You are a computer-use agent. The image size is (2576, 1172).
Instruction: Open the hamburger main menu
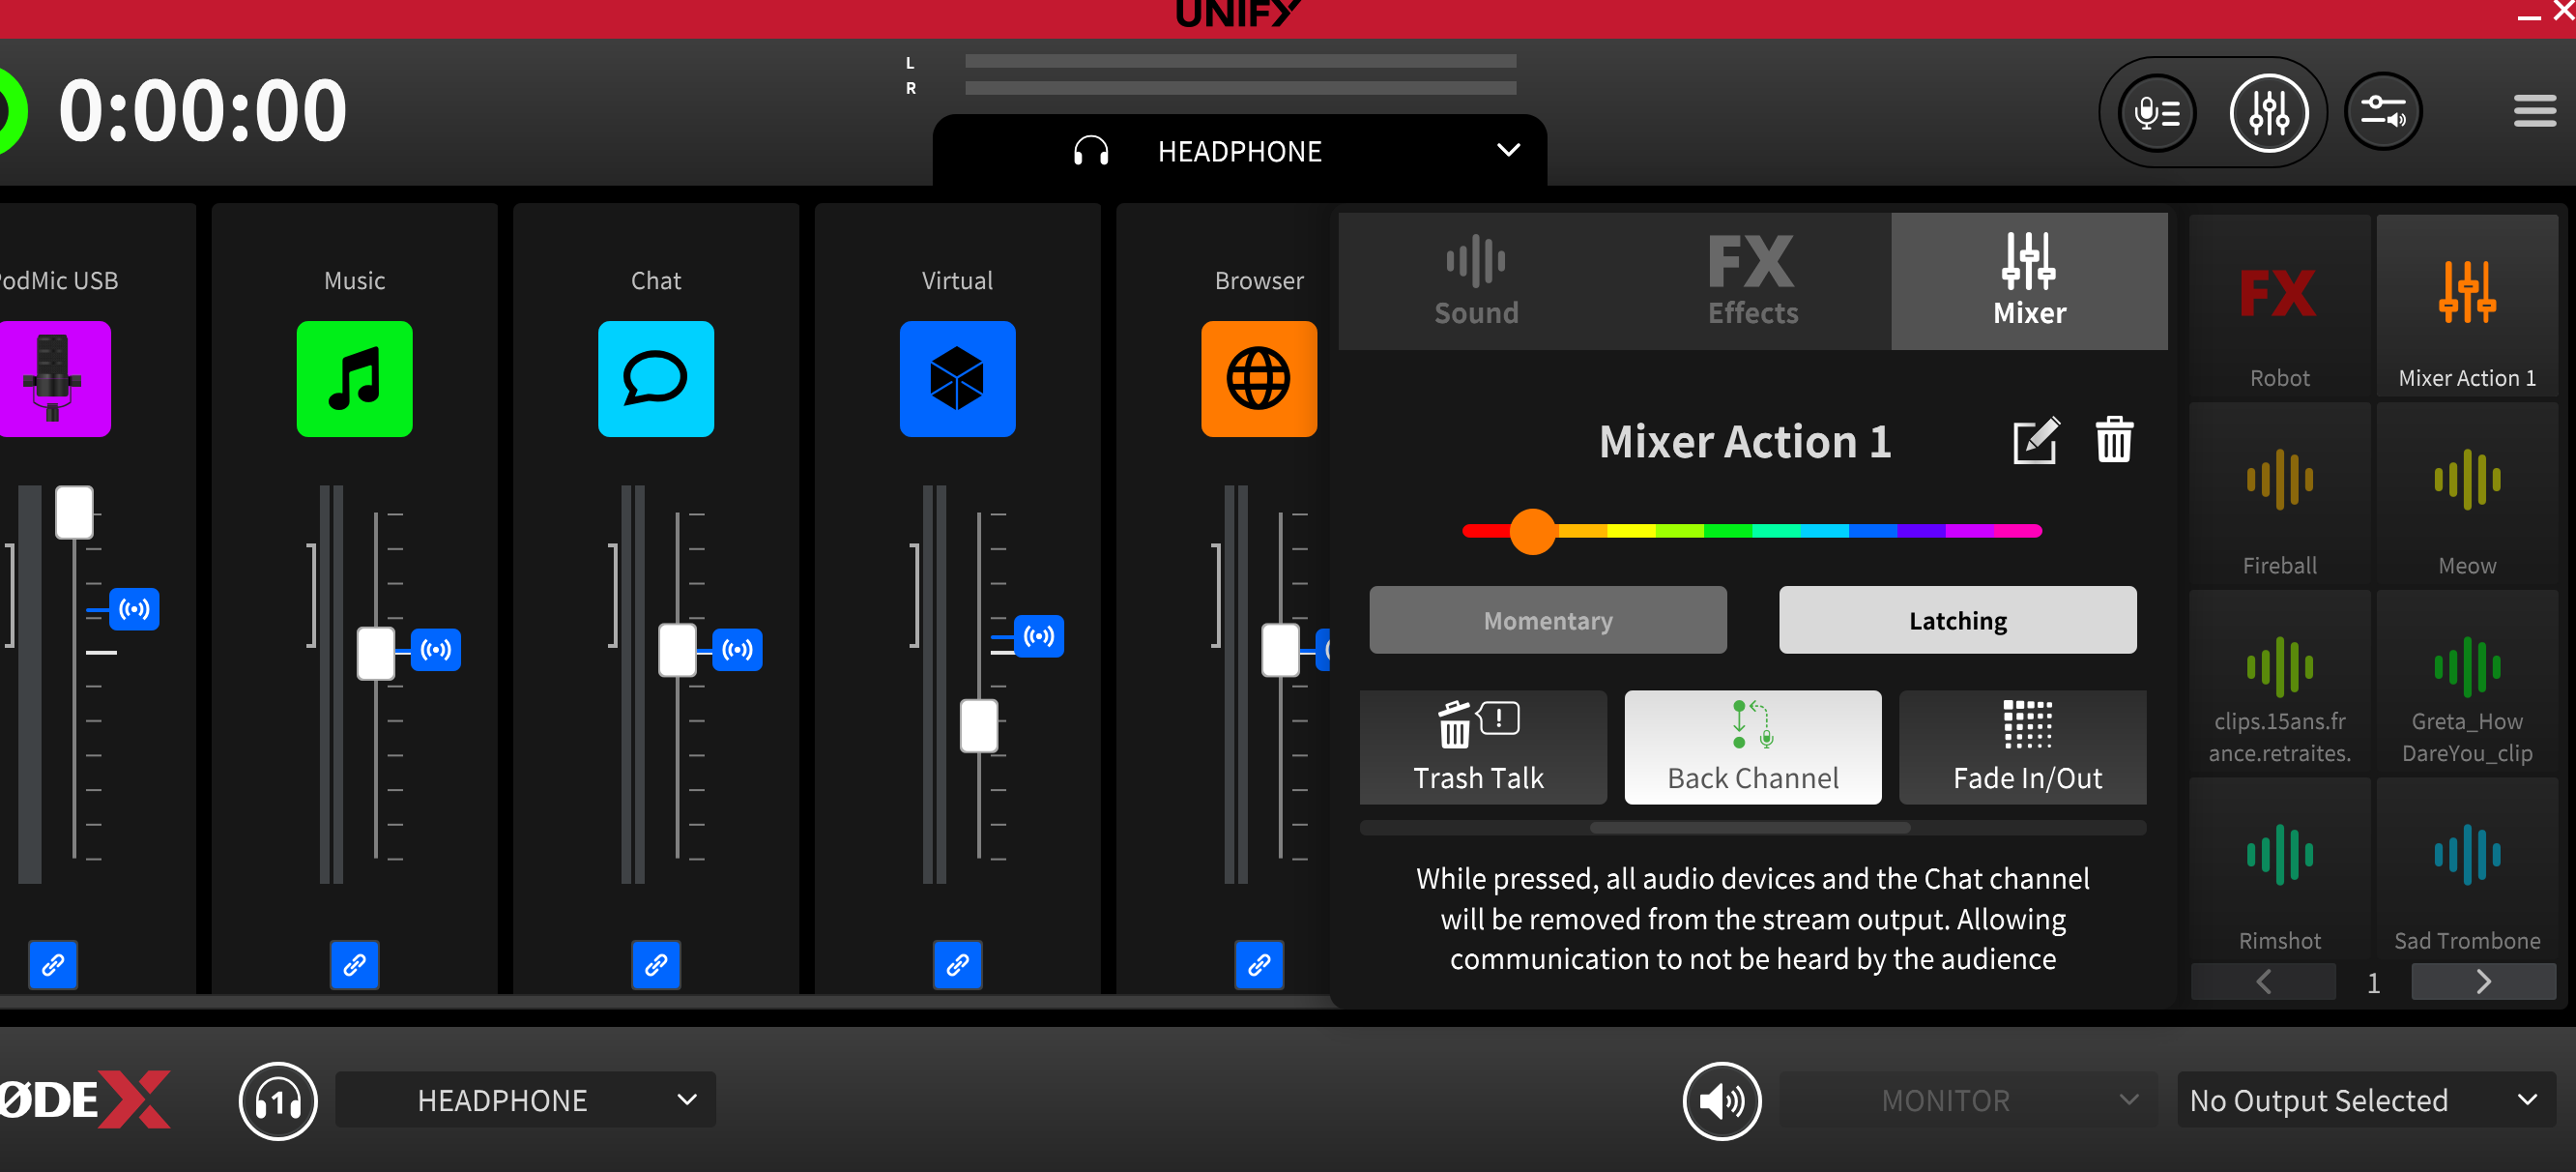pos(2534,111)
